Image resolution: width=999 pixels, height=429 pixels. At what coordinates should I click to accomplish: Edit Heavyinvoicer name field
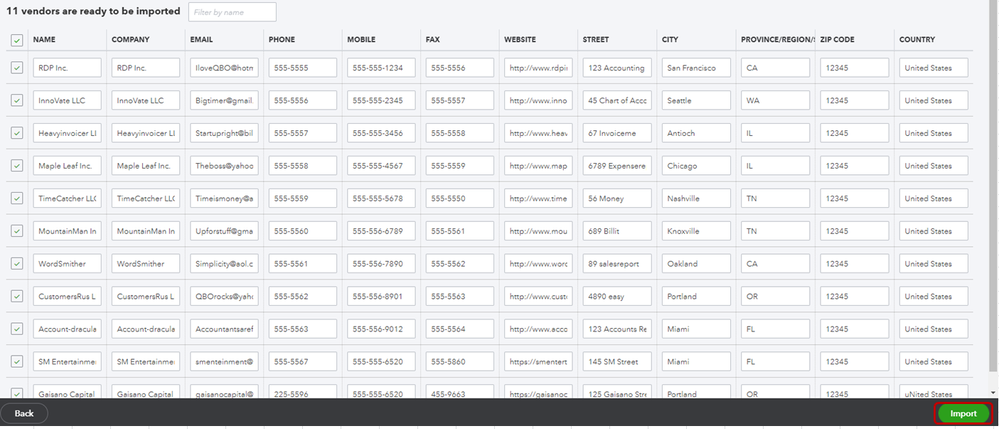coord(67,133)
